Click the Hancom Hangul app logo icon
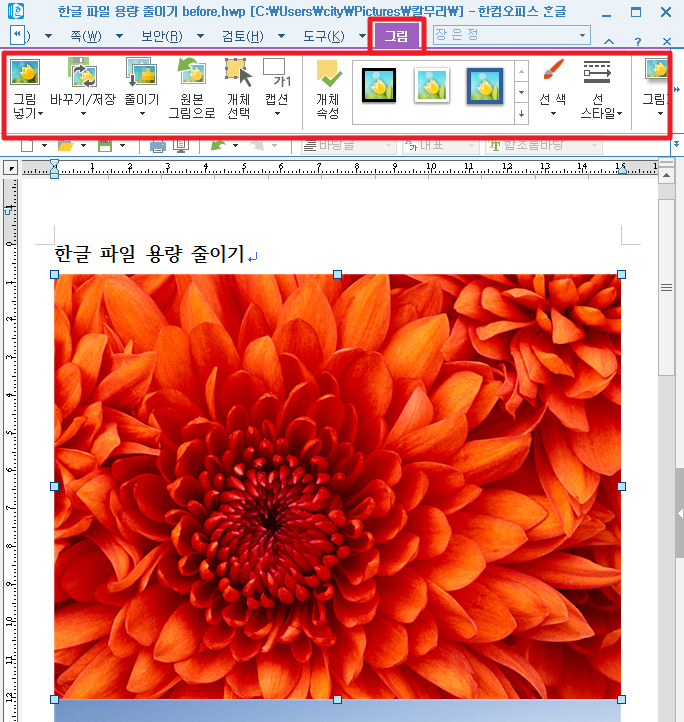The height and width of the screenshot is (722, 684). pyautogui.click(x=17, y=11)
